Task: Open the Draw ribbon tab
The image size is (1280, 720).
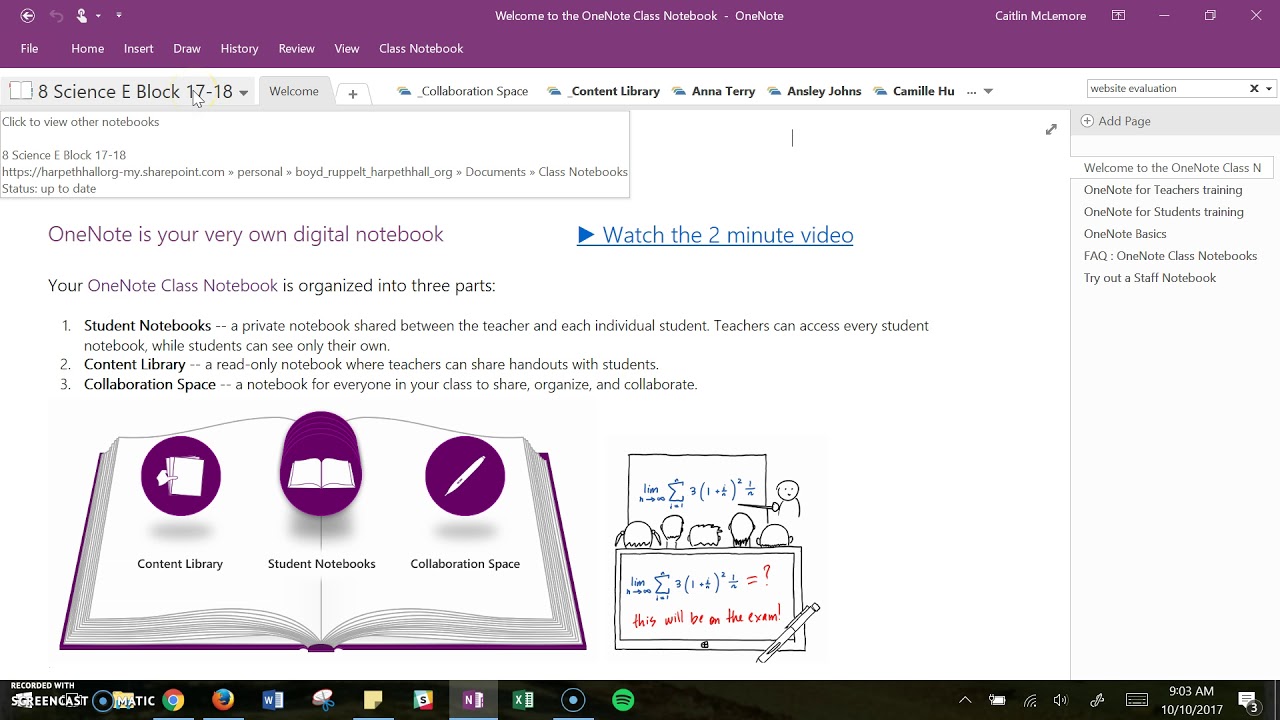Action: click(x=187, y=48)
